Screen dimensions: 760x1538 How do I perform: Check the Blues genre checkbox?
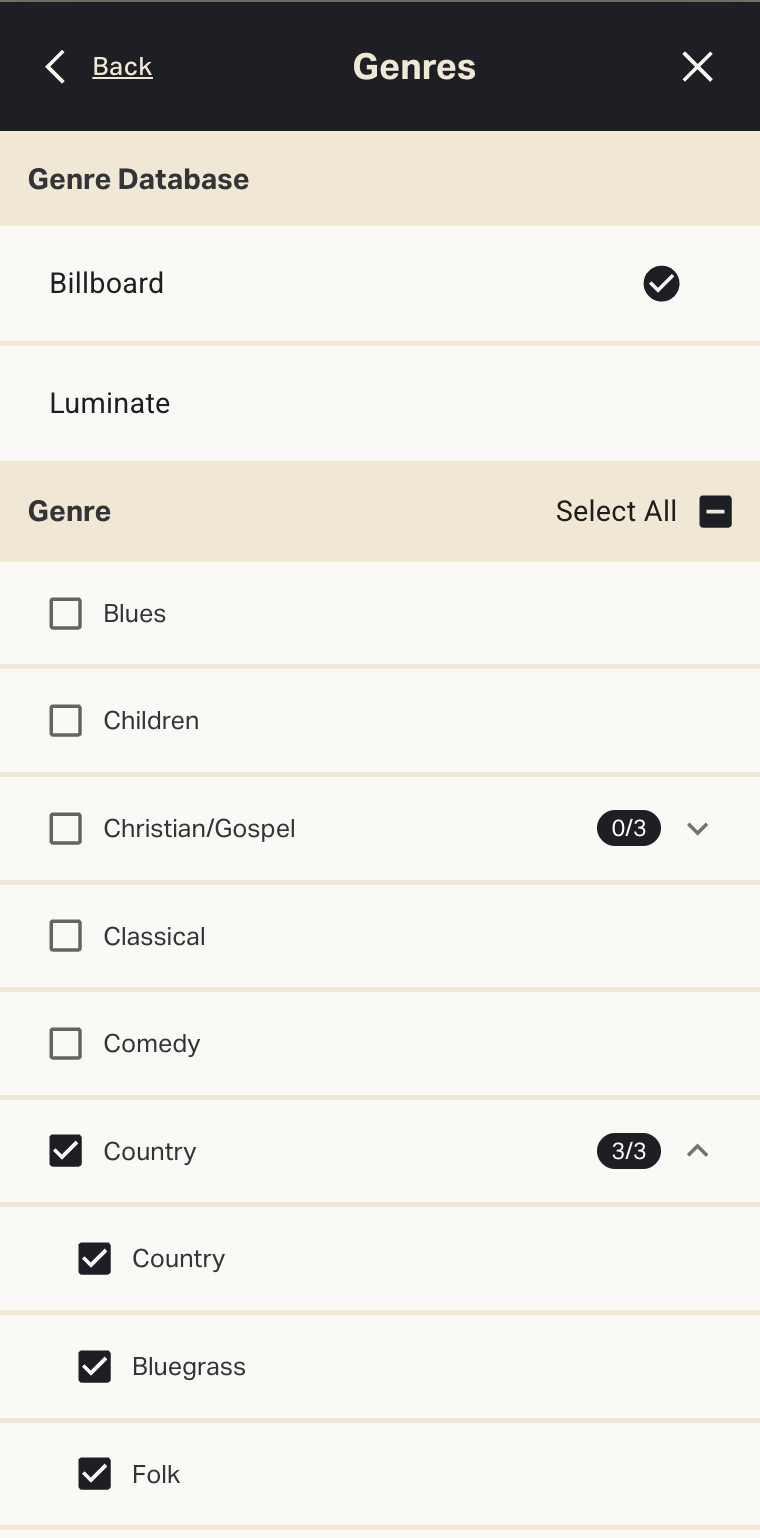coord(66,614)
